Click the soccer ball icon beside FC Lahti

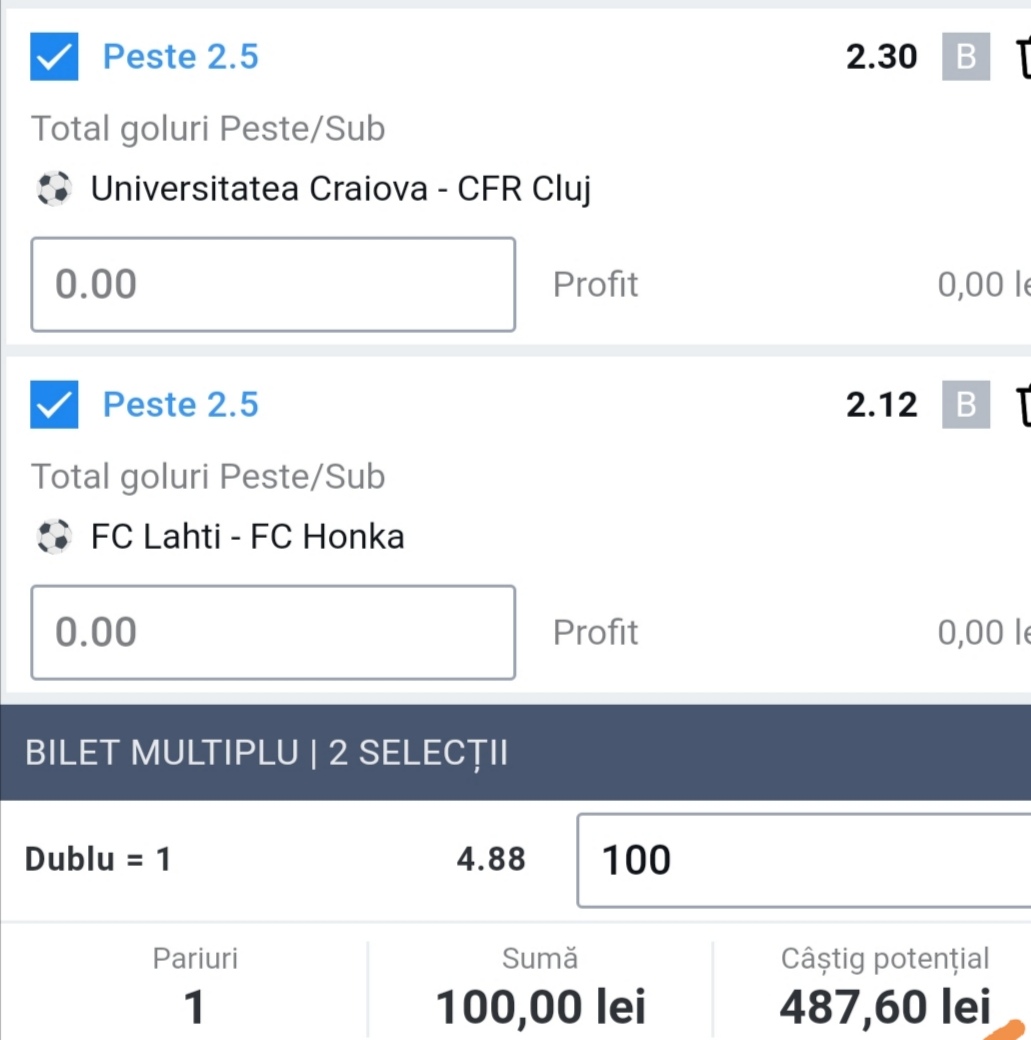click(54, 537)
